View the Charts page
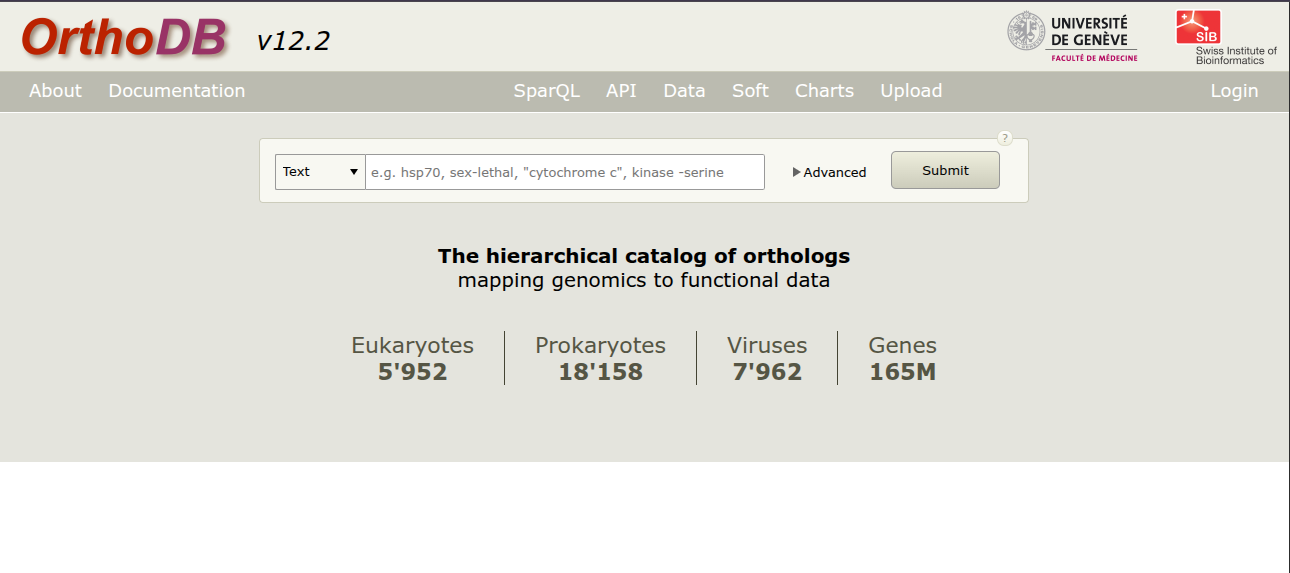This screenshot has height=573, width=1290. 824,91
